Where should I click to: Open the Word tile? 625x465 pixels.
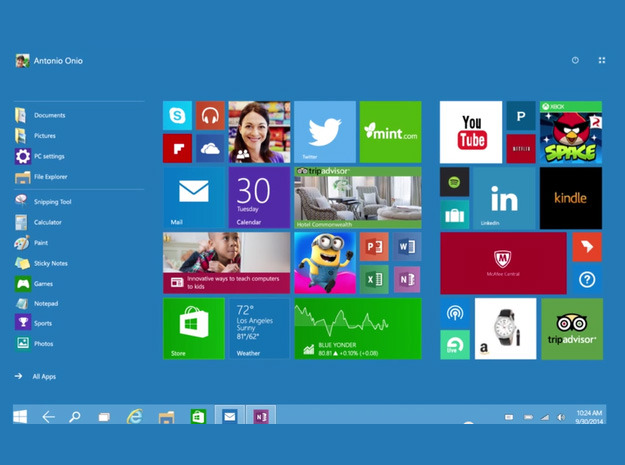407,247
